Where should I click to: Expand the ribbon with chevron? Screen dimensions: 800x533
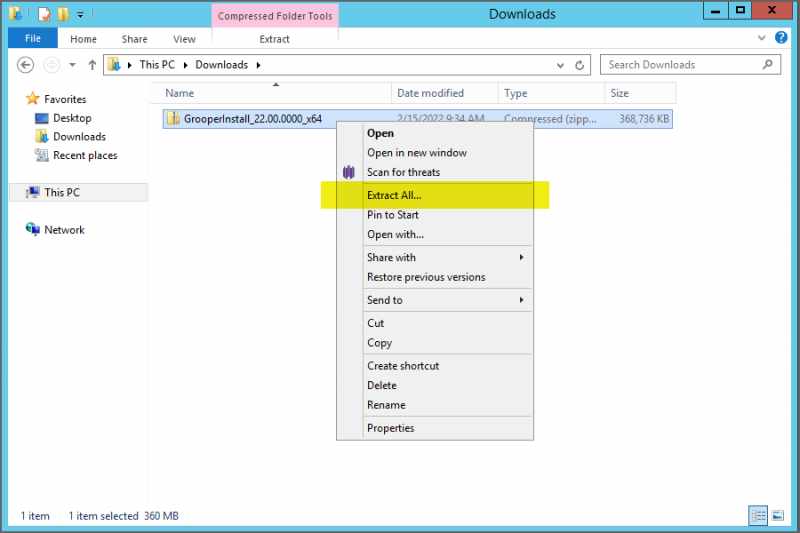(762, 38)
